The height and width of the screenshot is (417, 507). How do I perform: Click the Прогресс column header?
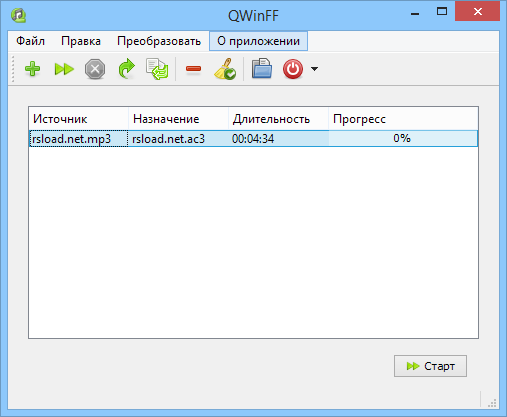403,119
